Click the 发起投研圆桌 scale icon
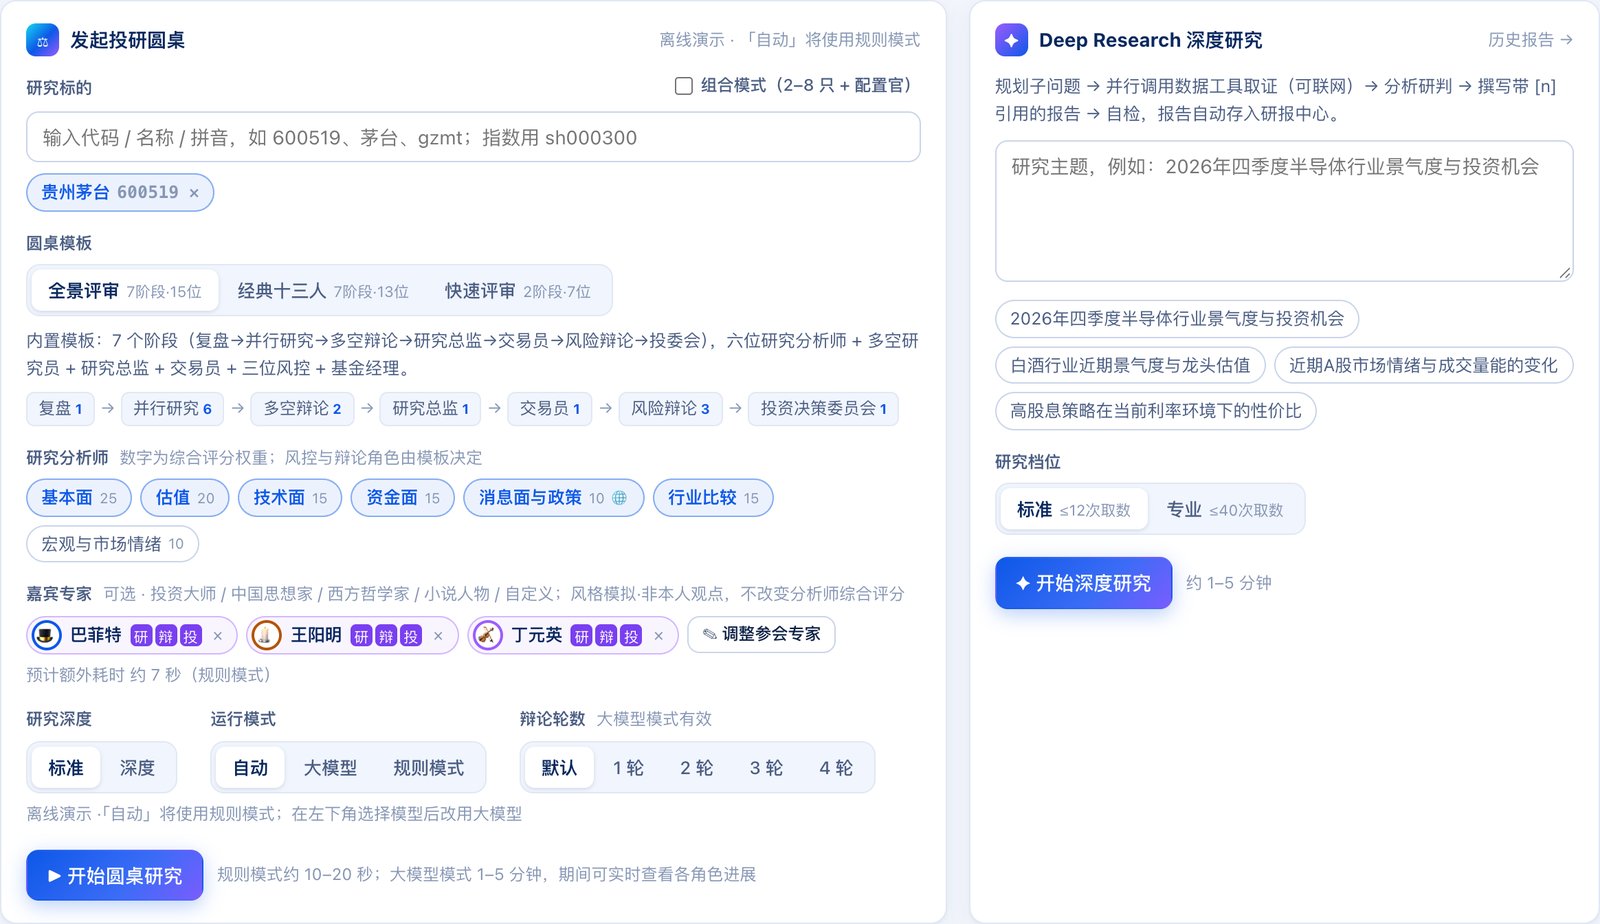1600x924 pixels. tap(42, 40)
